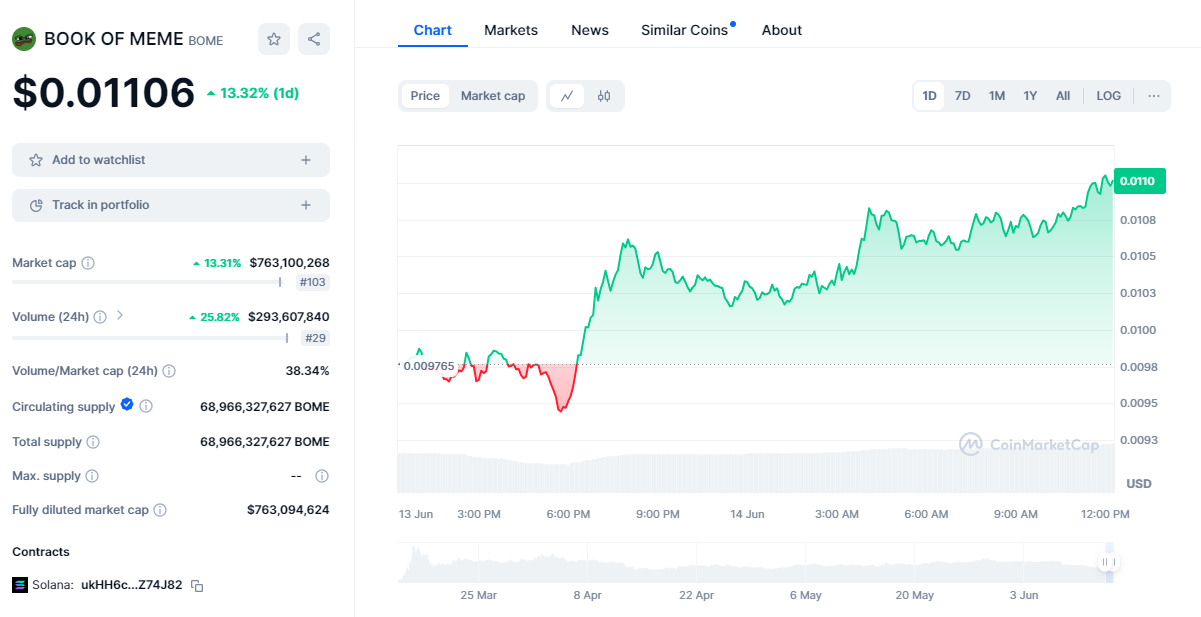Click the Track in portfolio button

coord(171,205)
